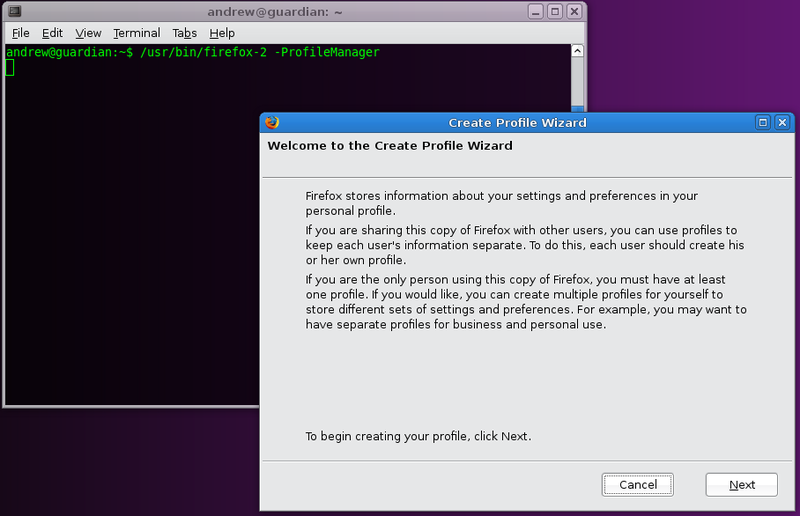The width and height of the screenshot is (800, 516).
Task: Click the terminal window menu icon
Action: (15, 11)
